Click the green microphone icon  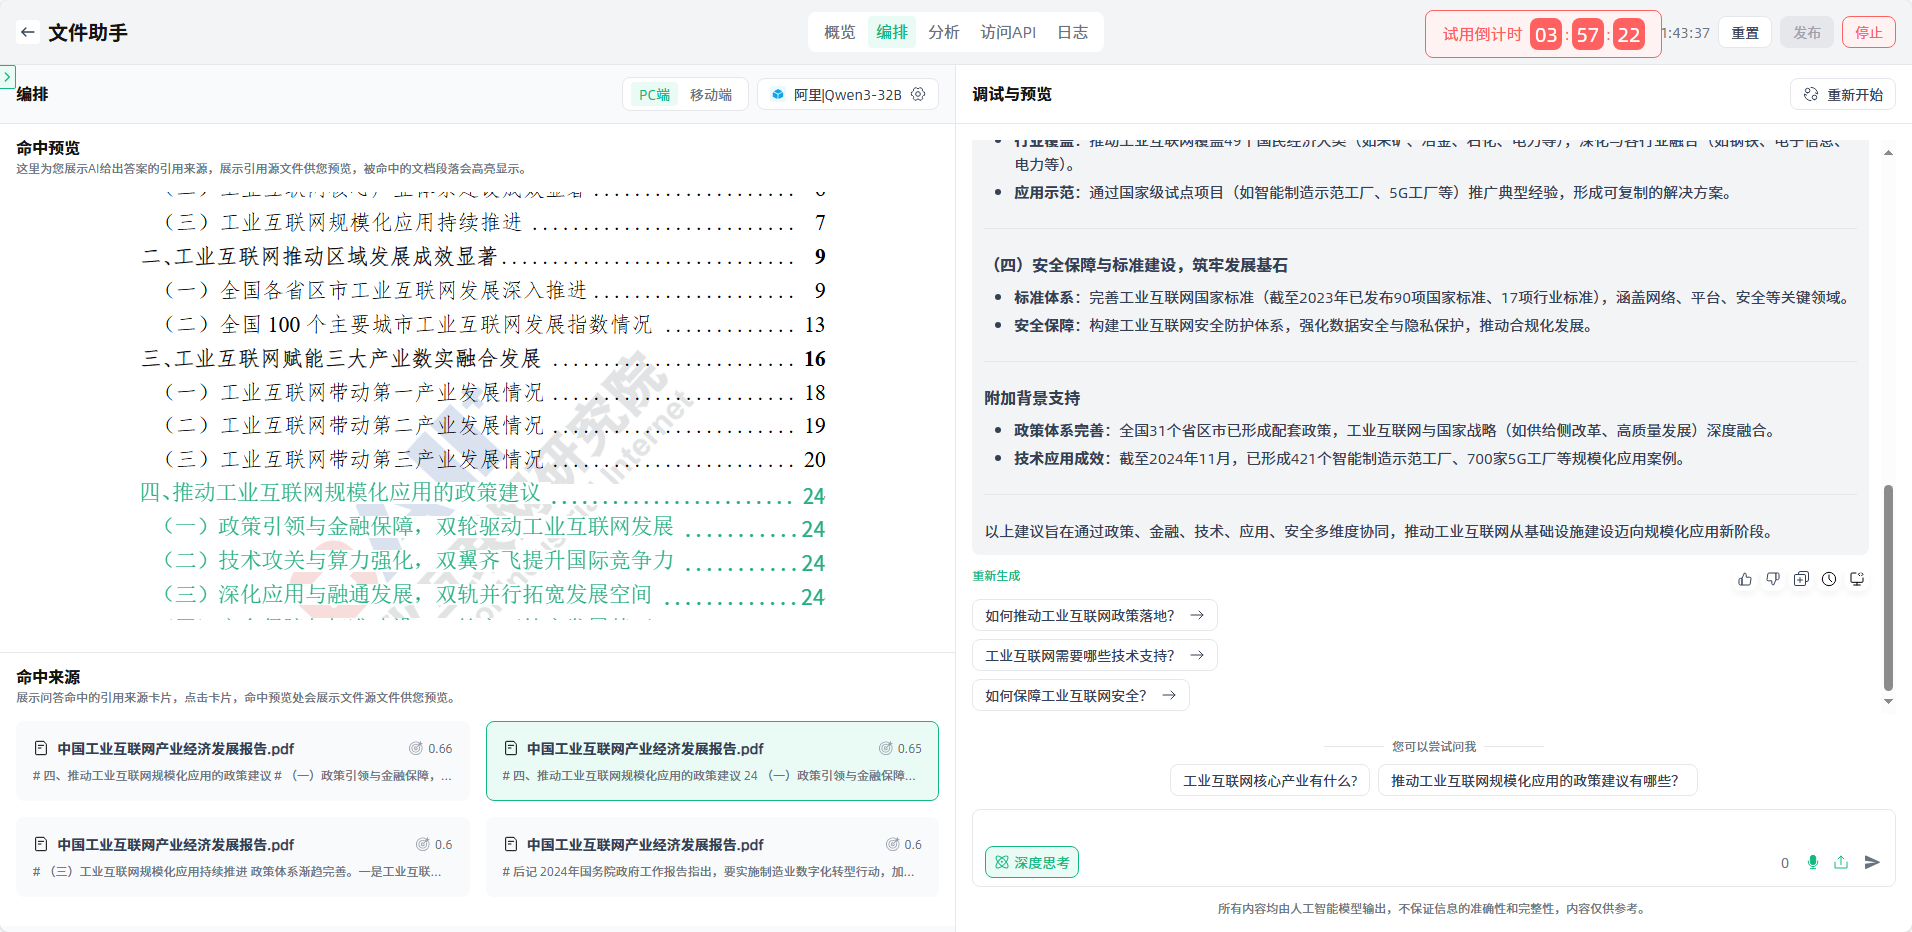(1813, 862)
